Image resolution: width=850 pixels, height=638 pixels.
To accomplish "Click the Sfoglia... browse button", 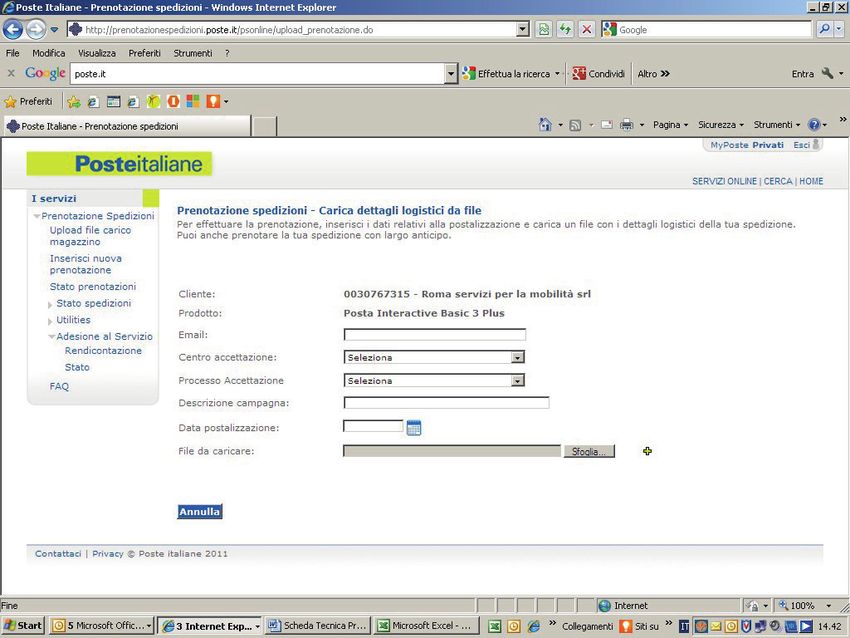I will (589, 452).
